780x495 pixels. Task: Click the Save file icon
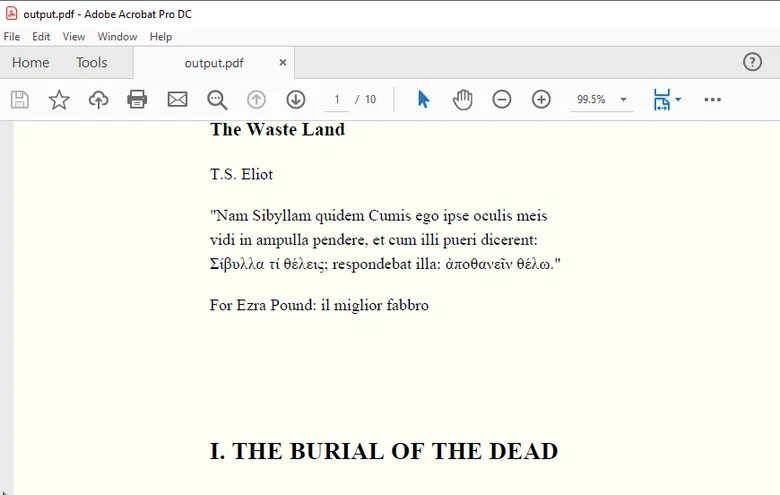pyautogui.click(x=20, y=99)
